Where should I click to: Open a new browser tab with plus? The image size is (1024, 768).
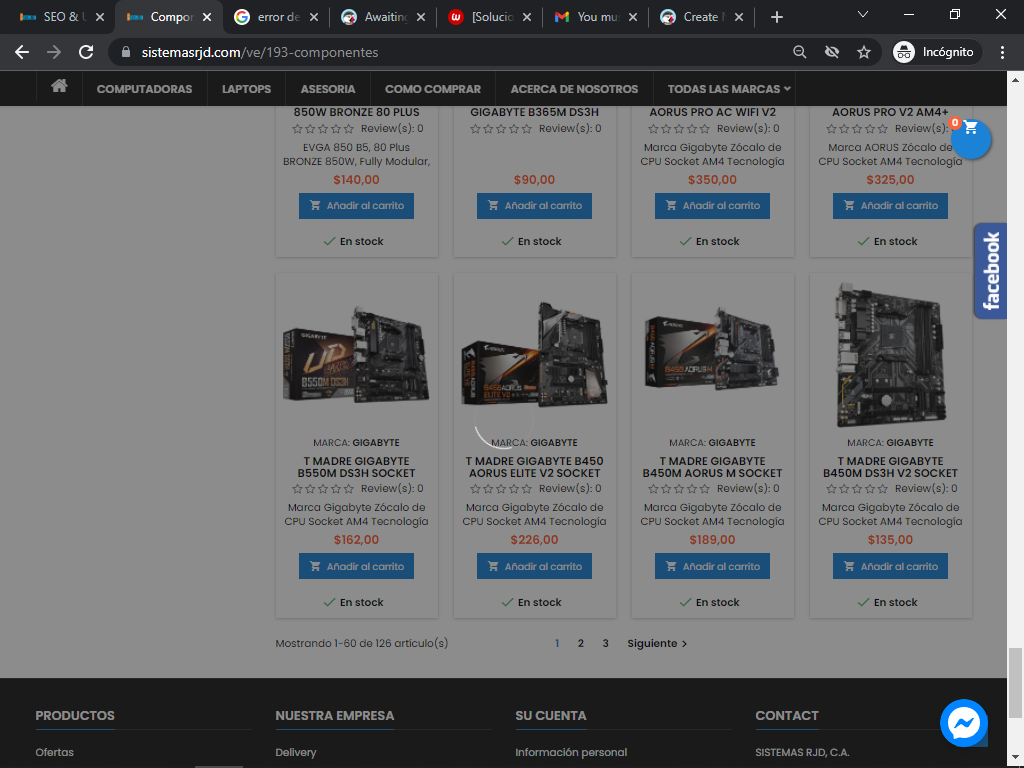(x=776, y=18)
